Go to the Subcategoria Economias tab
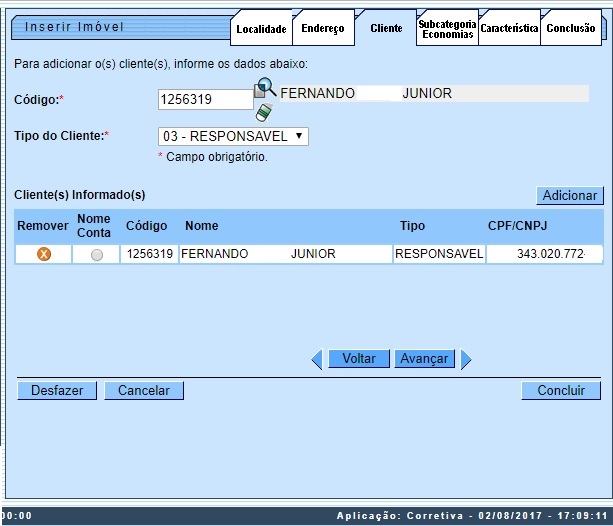The height and width of the screenshot is (526, 613). click(x=447, y=29)
